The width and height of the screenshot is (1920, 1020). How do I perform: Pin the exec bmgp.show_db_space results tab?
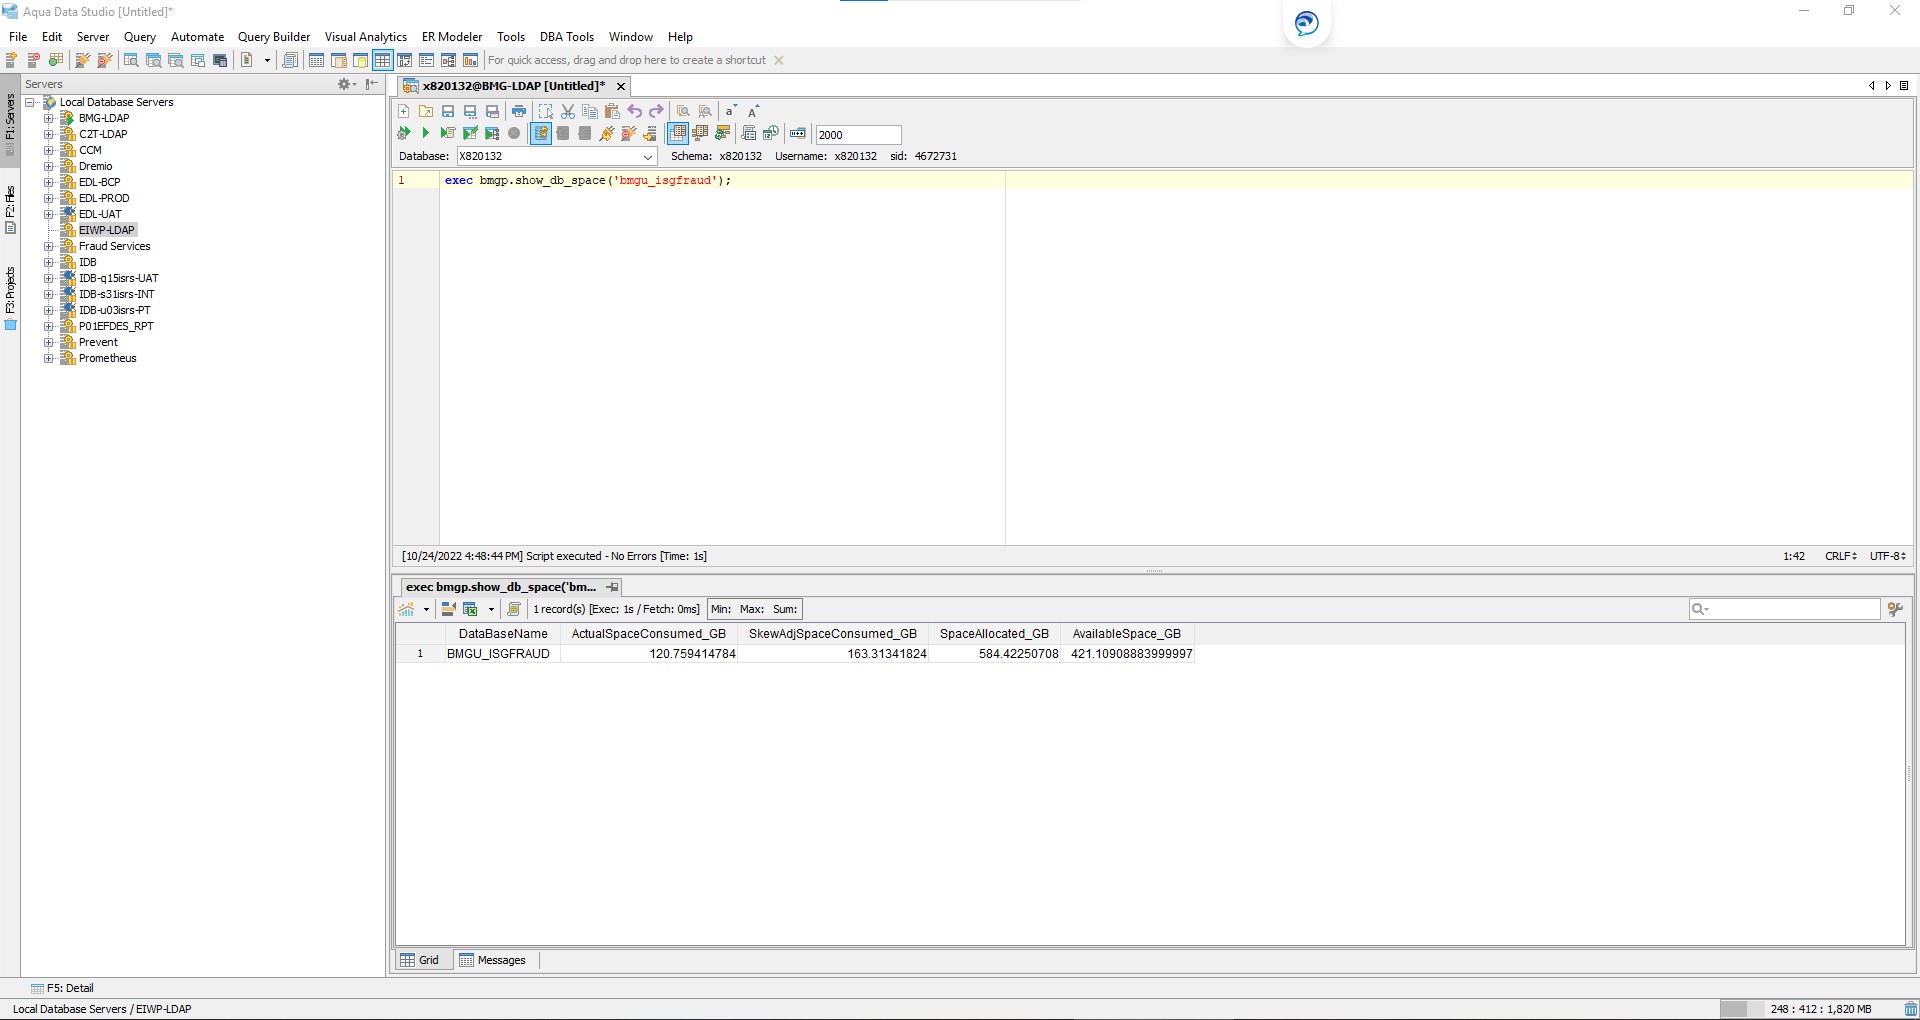point(612,587)
